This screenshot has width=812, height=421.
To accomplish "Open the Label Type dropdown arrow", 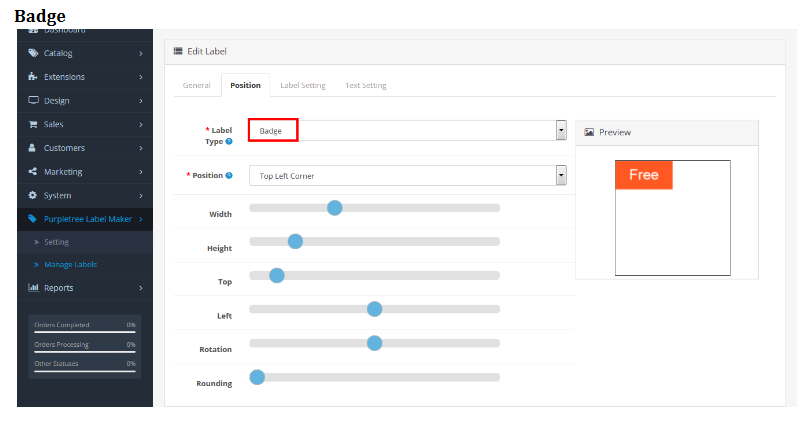I will click(561, 130).
